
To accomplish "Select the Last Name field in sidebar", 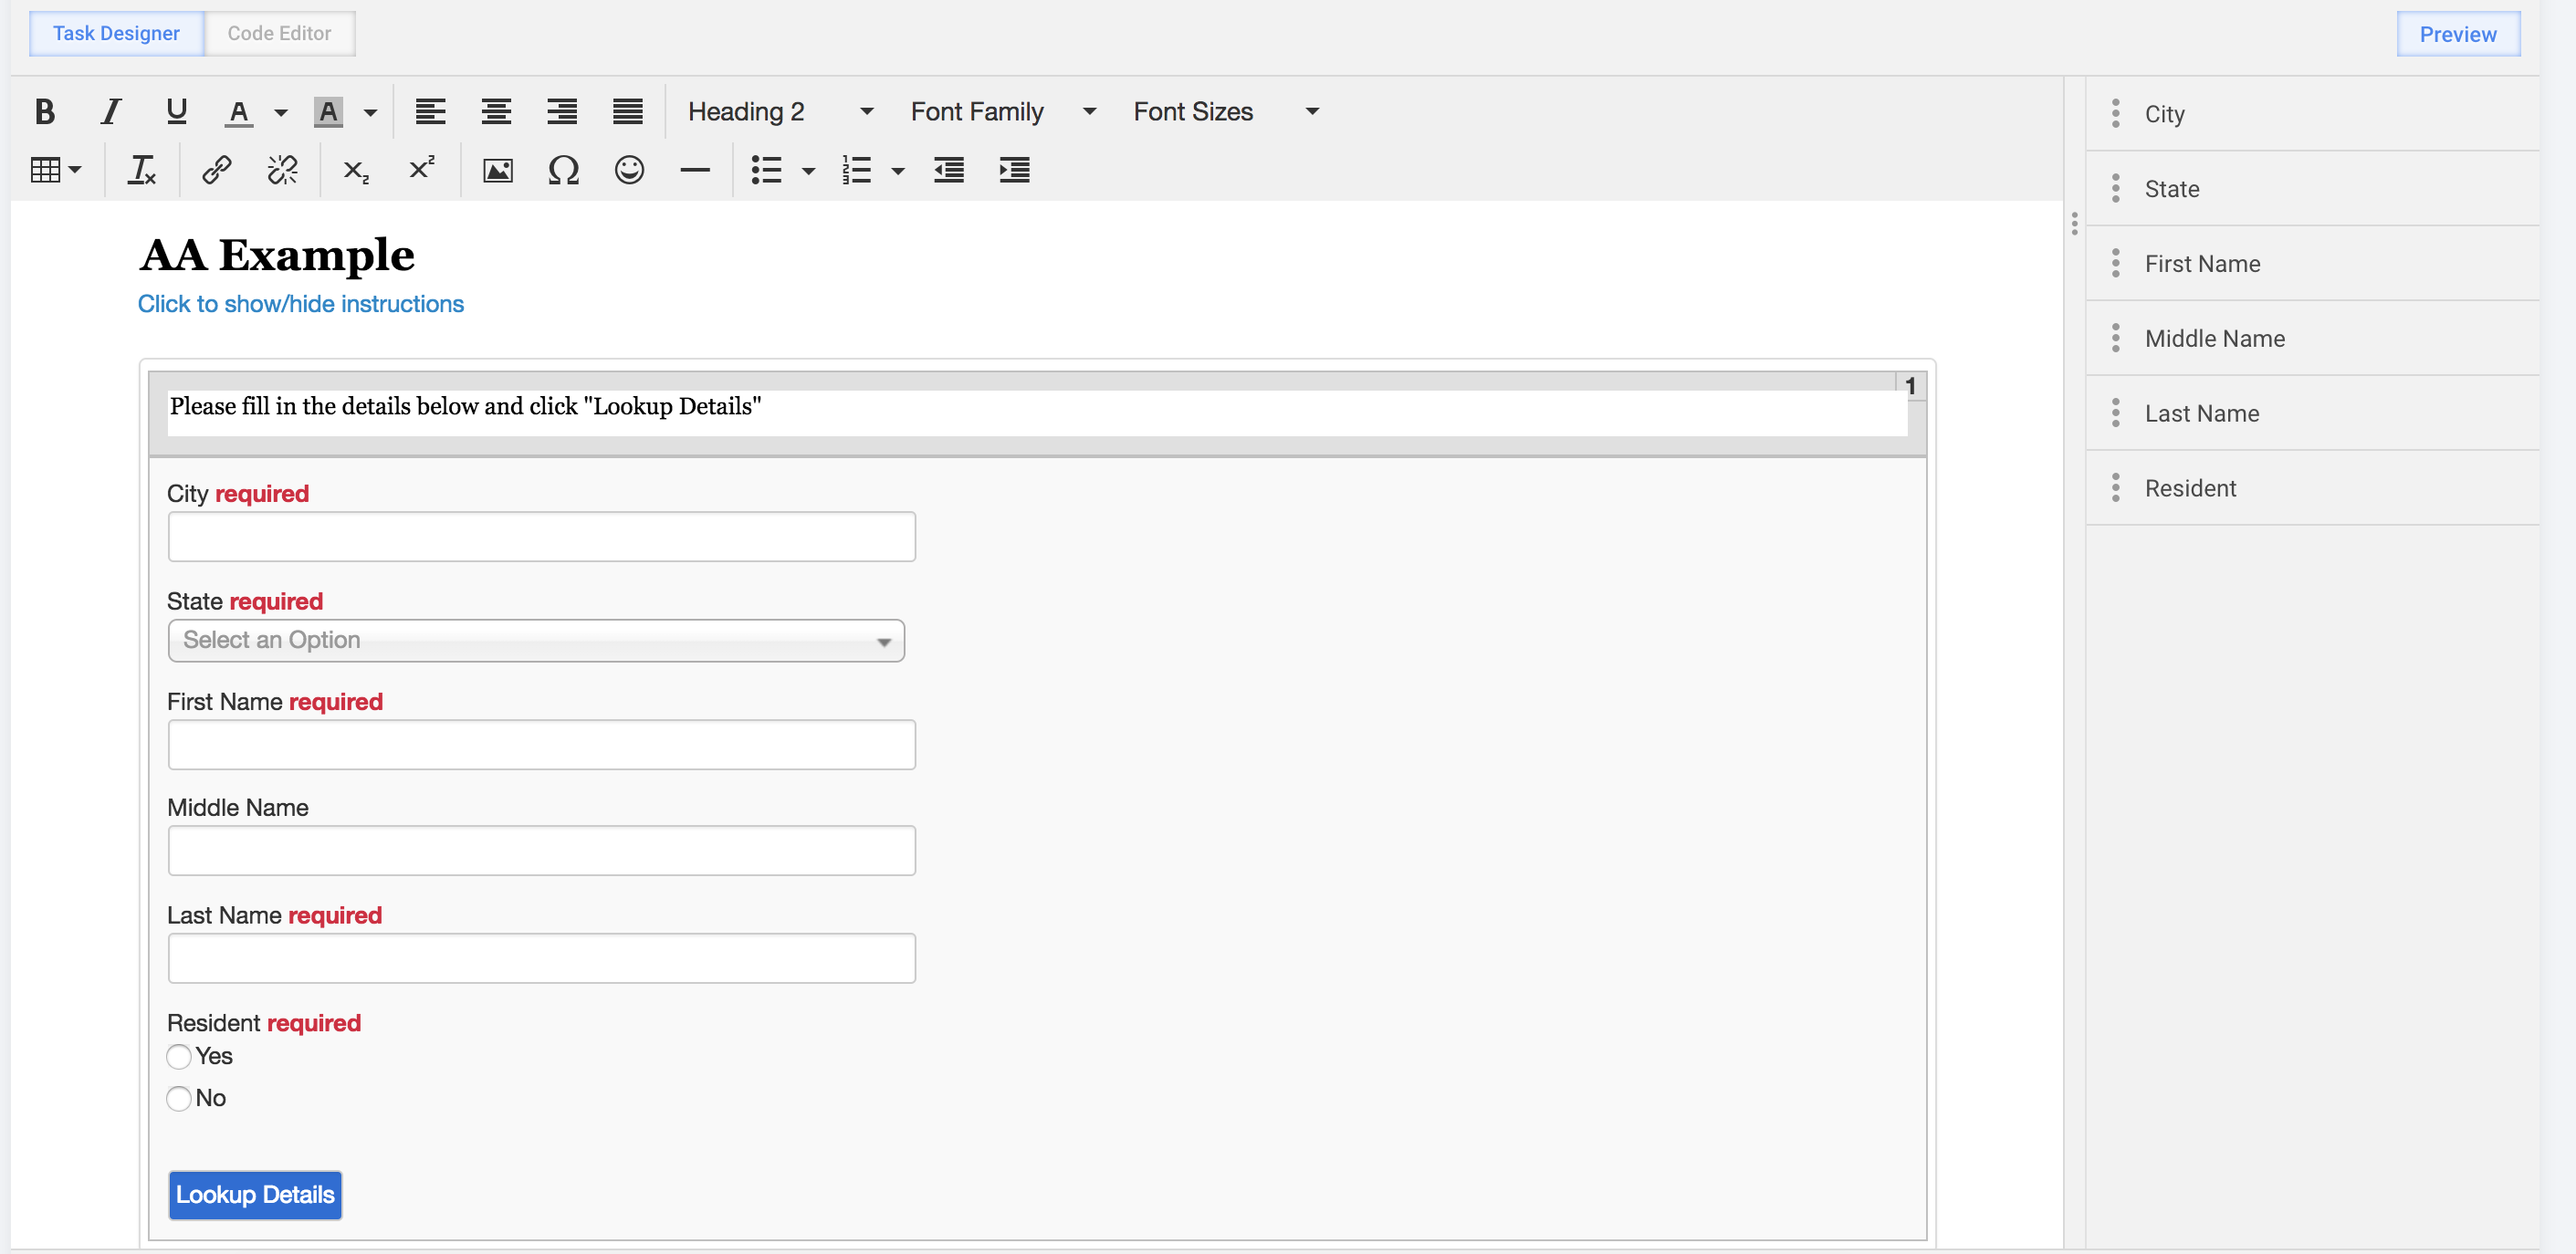I will [x=2312, y=413].
